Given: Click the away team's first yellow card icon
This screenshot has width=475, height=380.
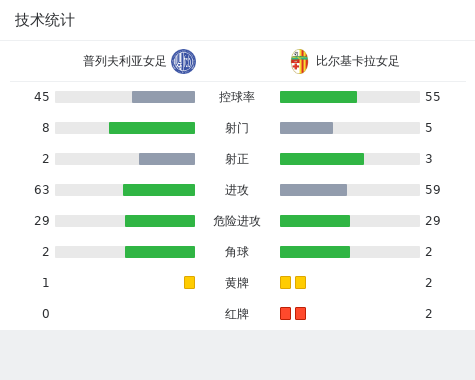Looking at the screenshot, I should pyautogui.click(x=285, y=282).
